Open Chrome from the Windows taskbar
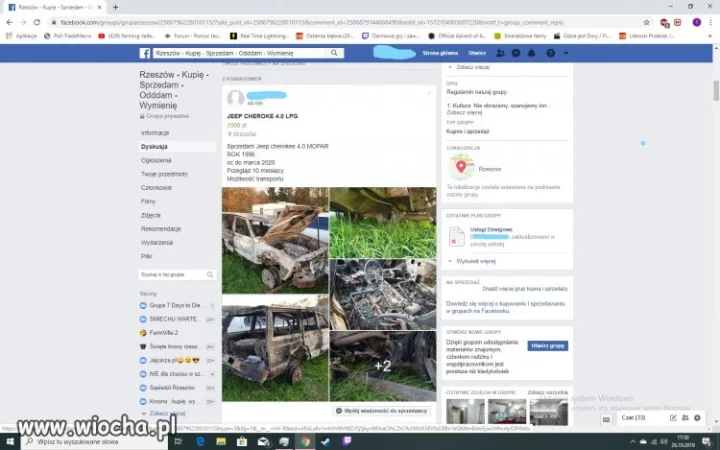This screenshot has height=450, width=720. coord(305,442)
